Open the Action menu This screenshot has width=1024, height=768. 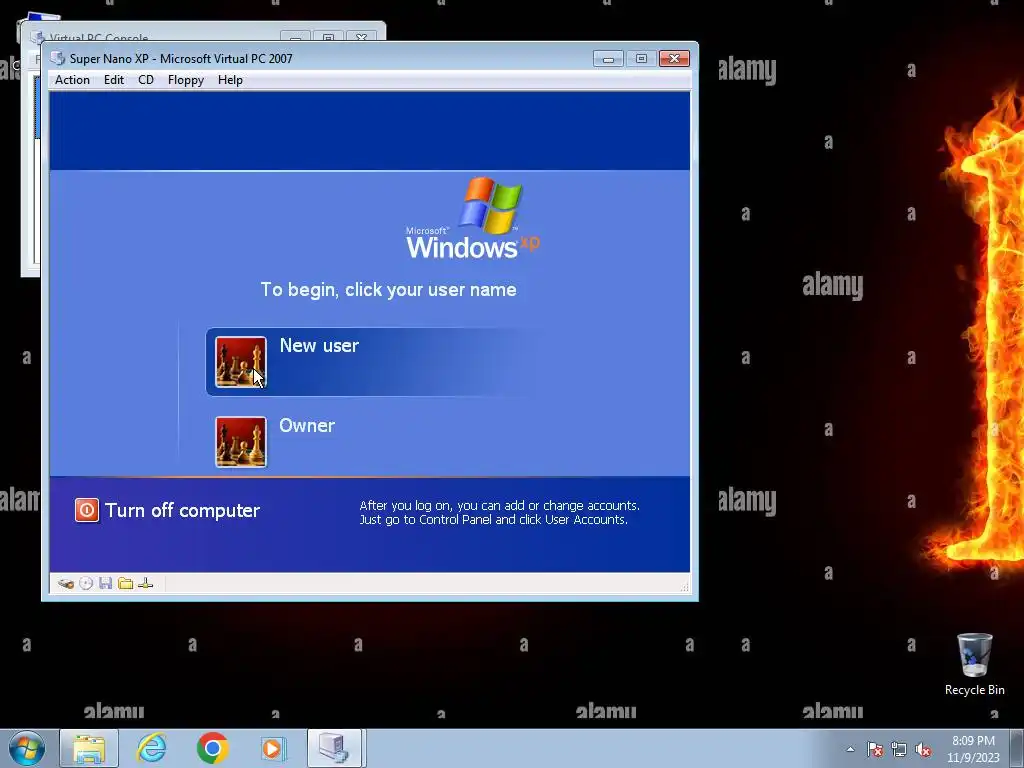click(72, 80)
